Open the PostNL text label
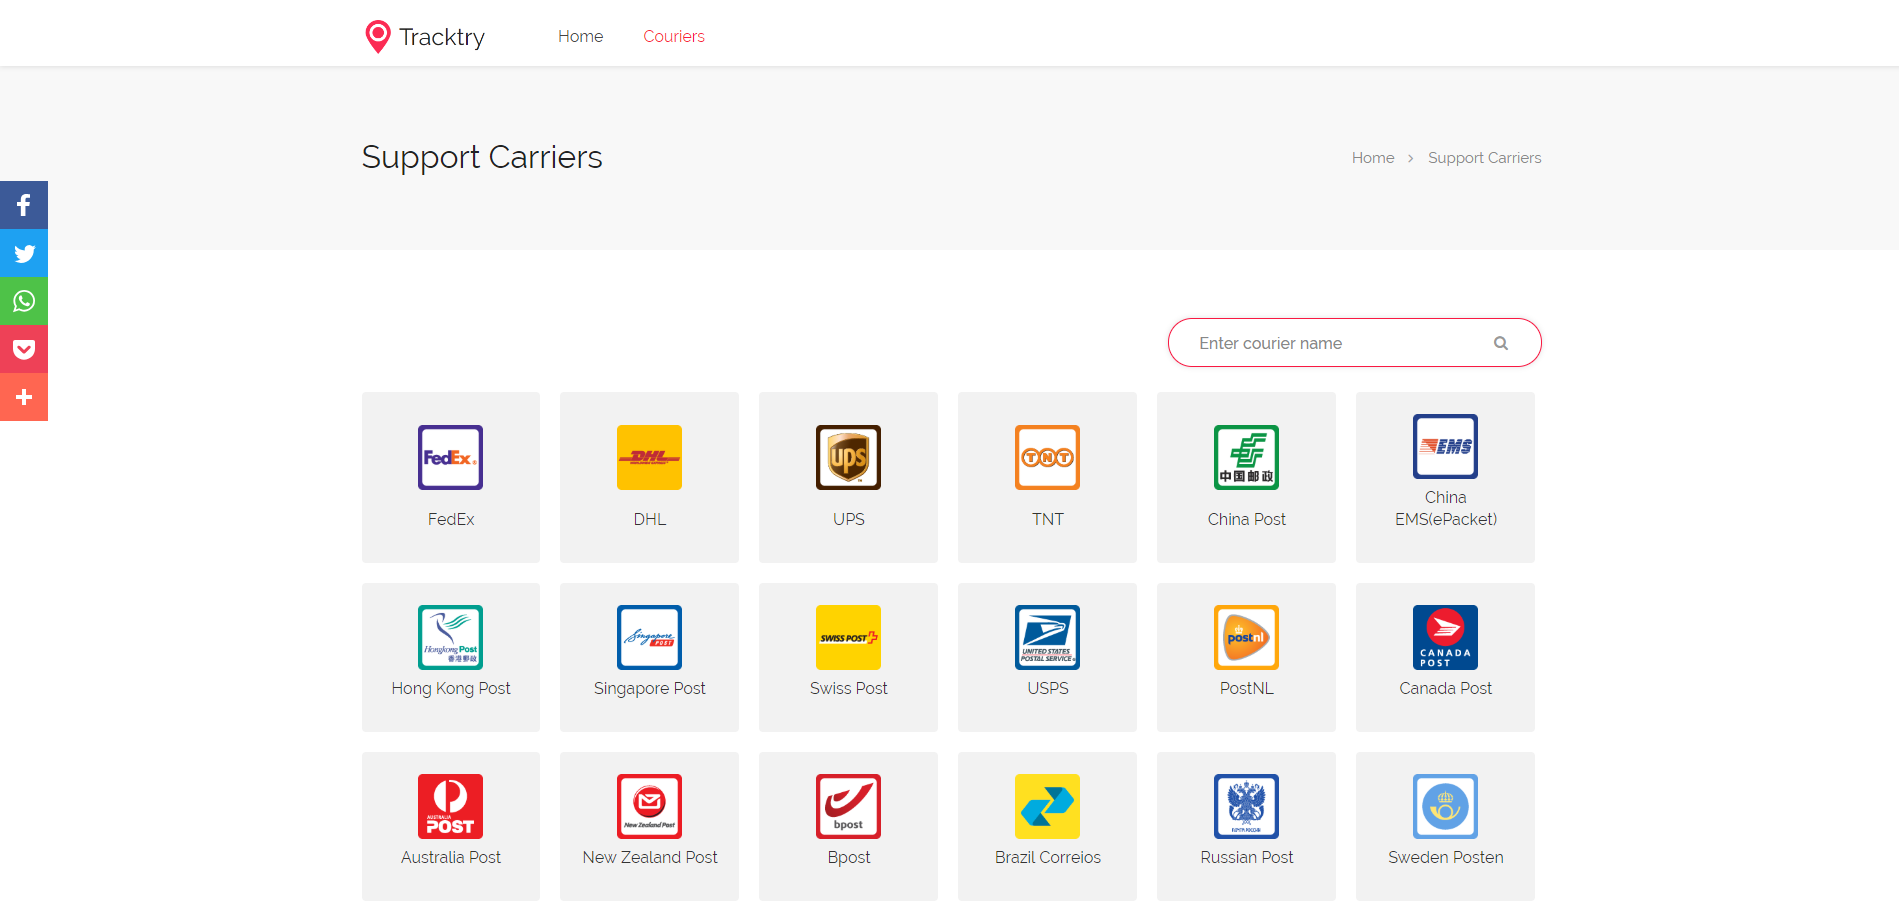The height and width of the screenshot is (911, 1899). click(x=1247, y=688)
